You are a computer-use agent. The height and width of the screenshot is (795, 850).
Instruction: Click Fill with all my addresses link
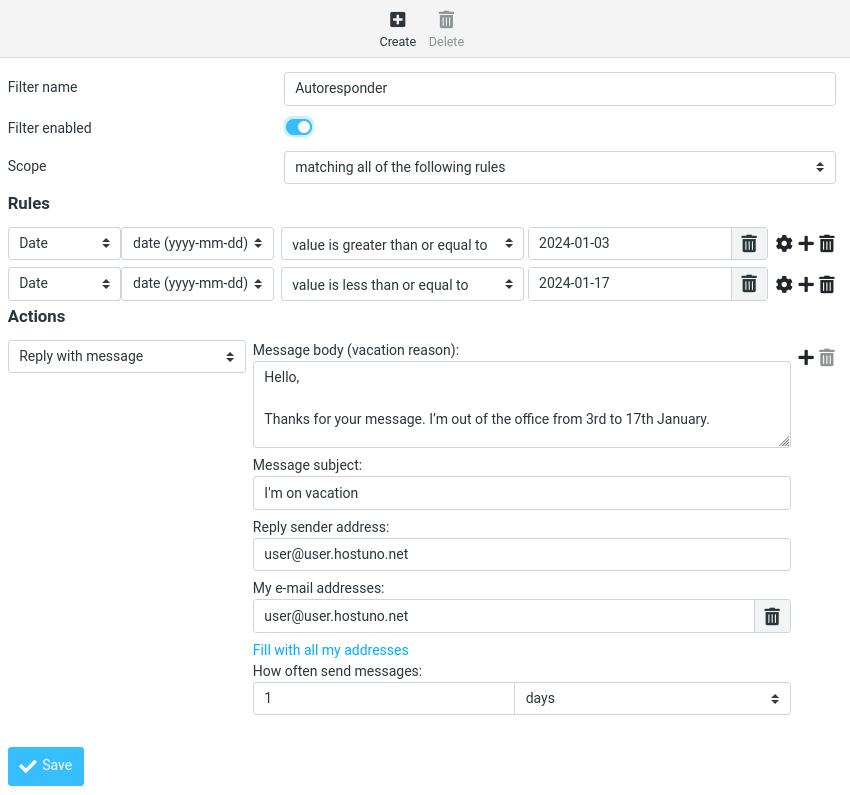coord(331,650)
